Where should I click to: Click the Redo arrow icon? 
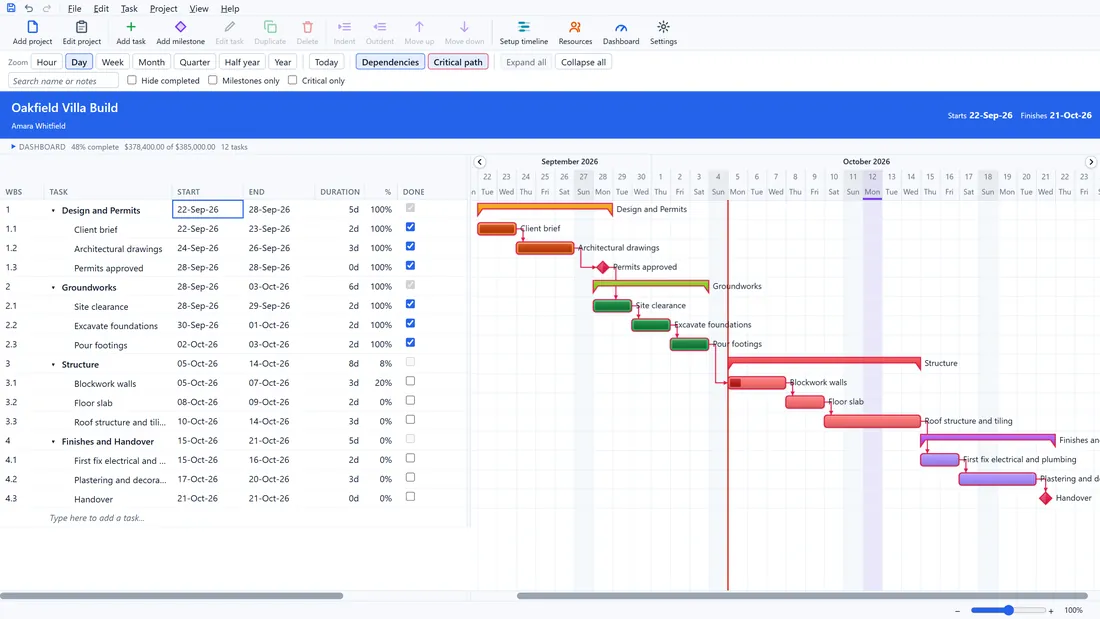[x=47, y=8]
